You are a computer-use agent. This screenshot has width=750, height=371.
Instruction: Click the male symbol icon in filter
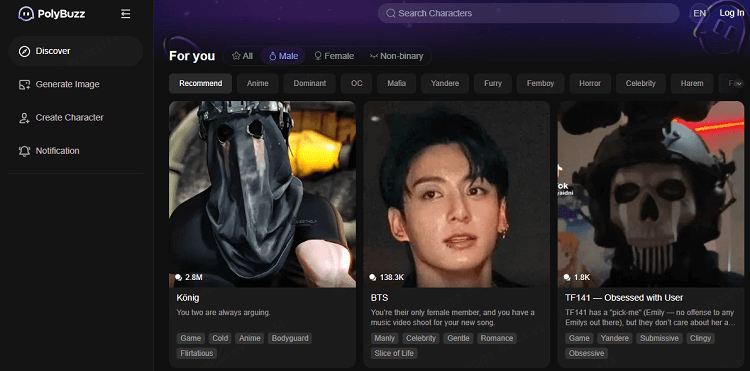[x=273, y=56]
